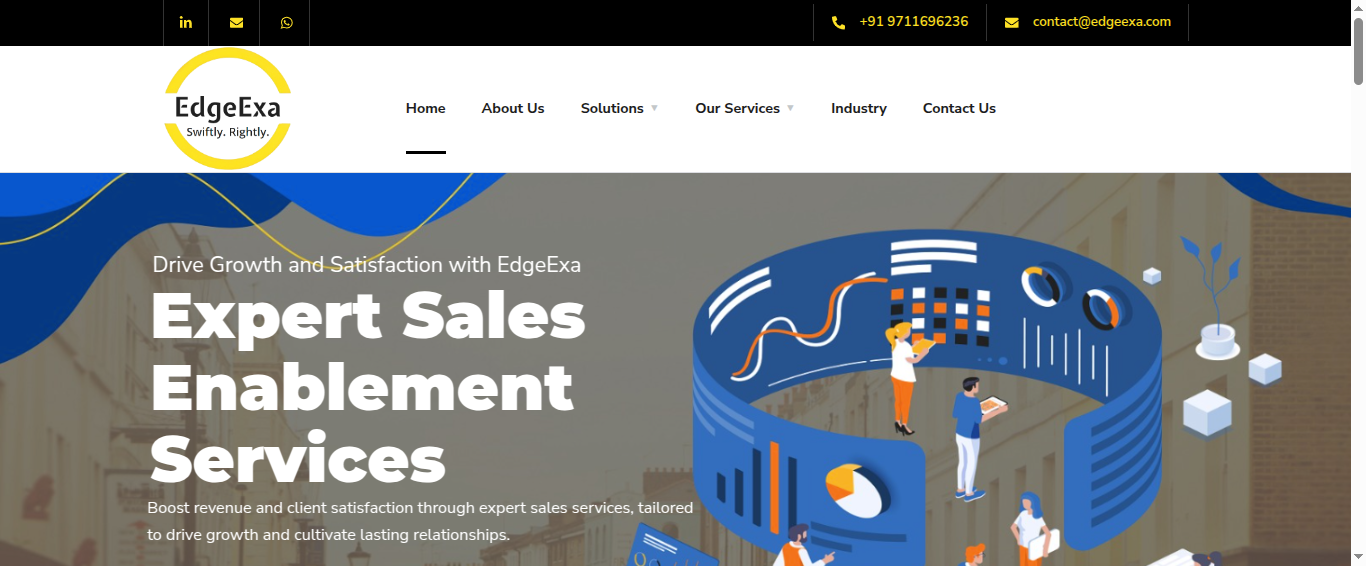Navigate to the Industry page
This screenshot has width=1366, height=566.
click(859, 108)
